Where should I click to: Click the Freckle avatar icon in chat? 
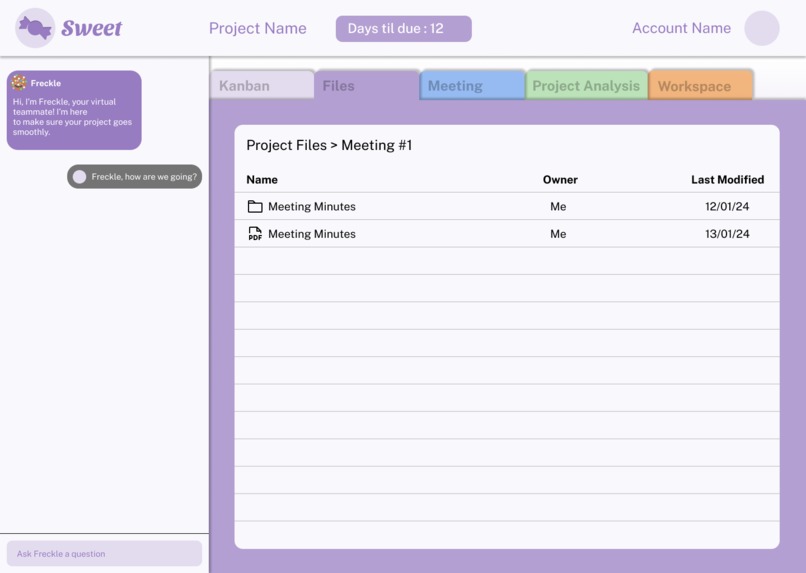tap(19, 82)
